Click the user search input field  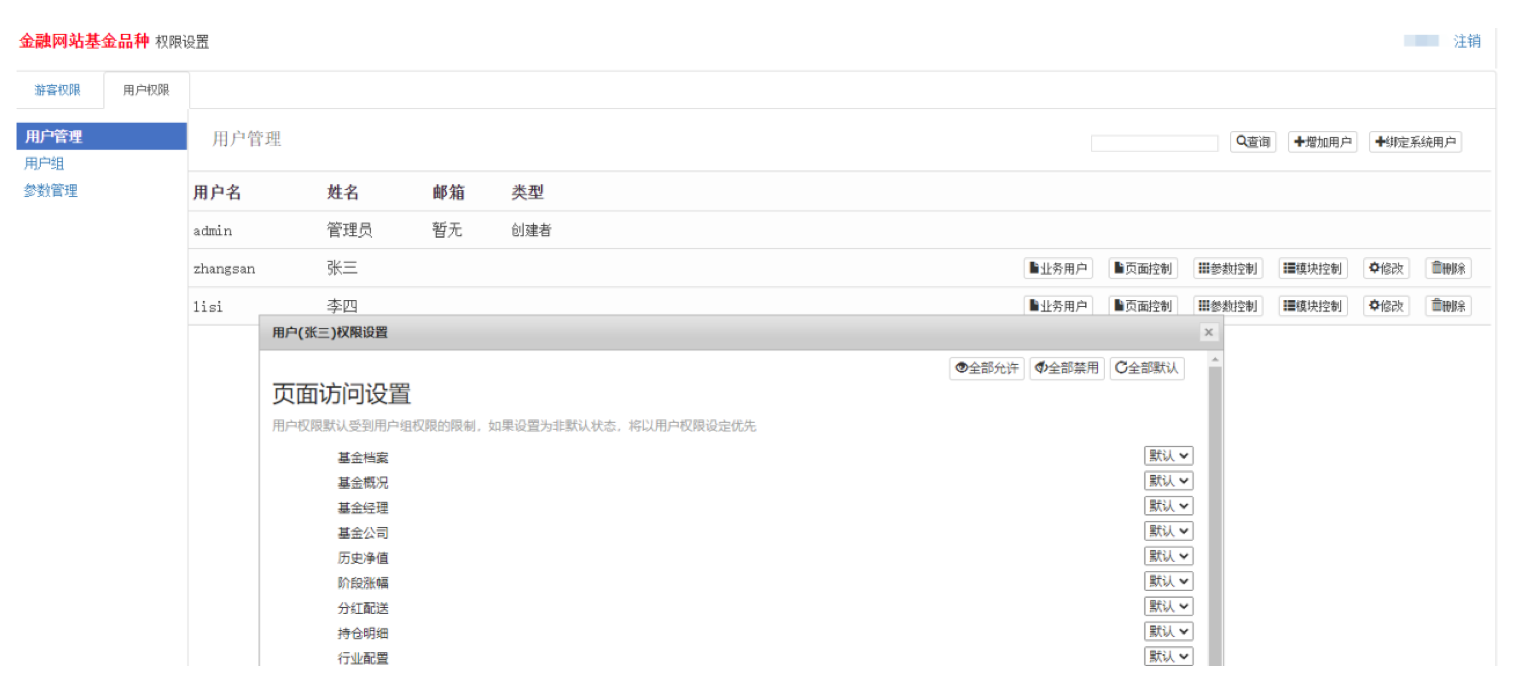(1154, 143)
